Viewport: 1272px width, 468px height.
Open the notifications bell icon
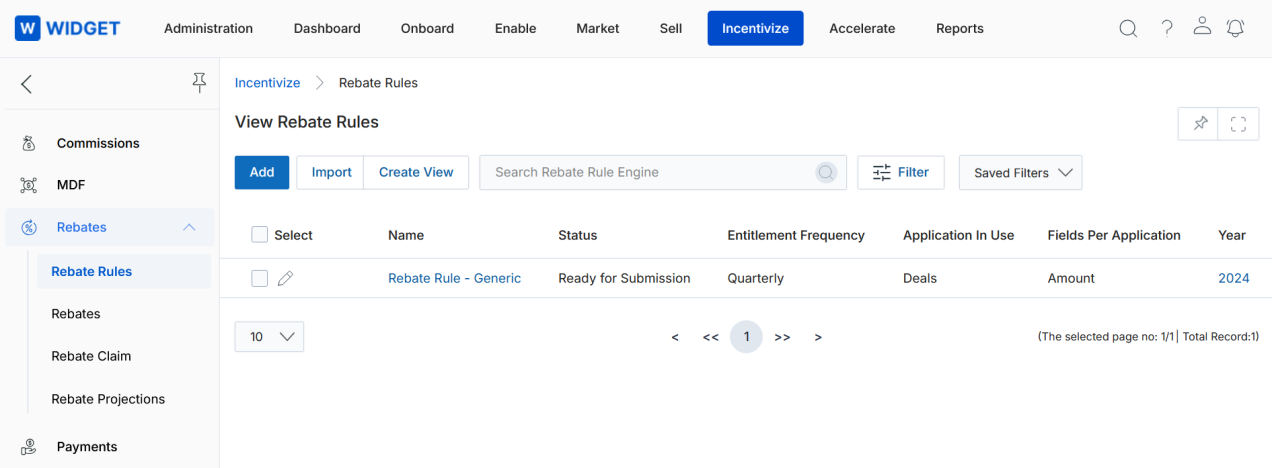coord(1236,28)
